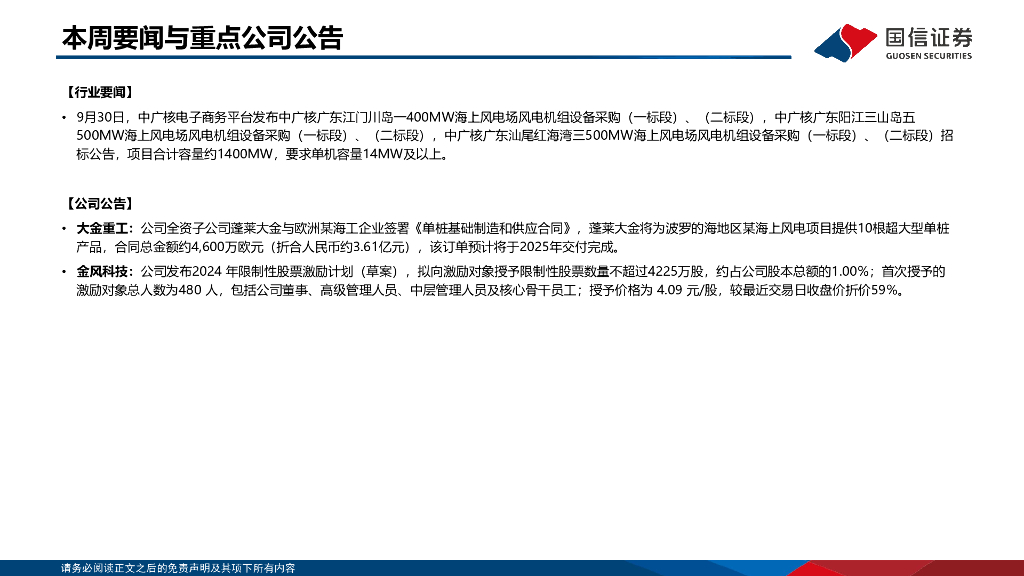This screenshot has height=576, width=1024.
Task: Click the line 产品，合同总金额约4,600万欧元
Action: tap(350, 248)
